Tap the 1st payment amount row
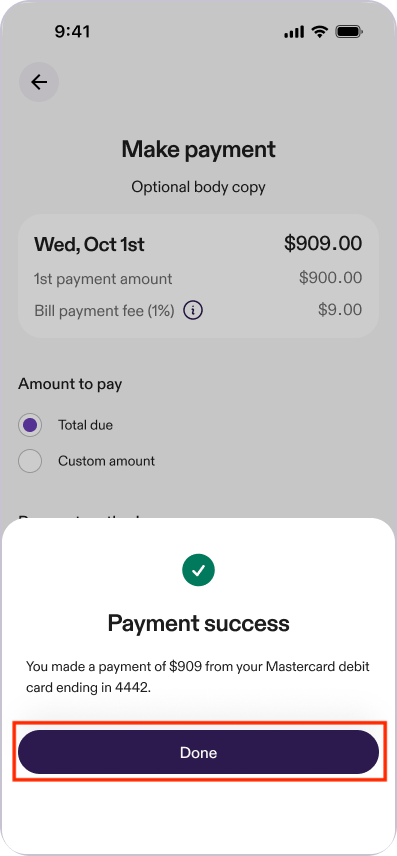This screenshot has width=397, height=856. (x=198, y=278)
